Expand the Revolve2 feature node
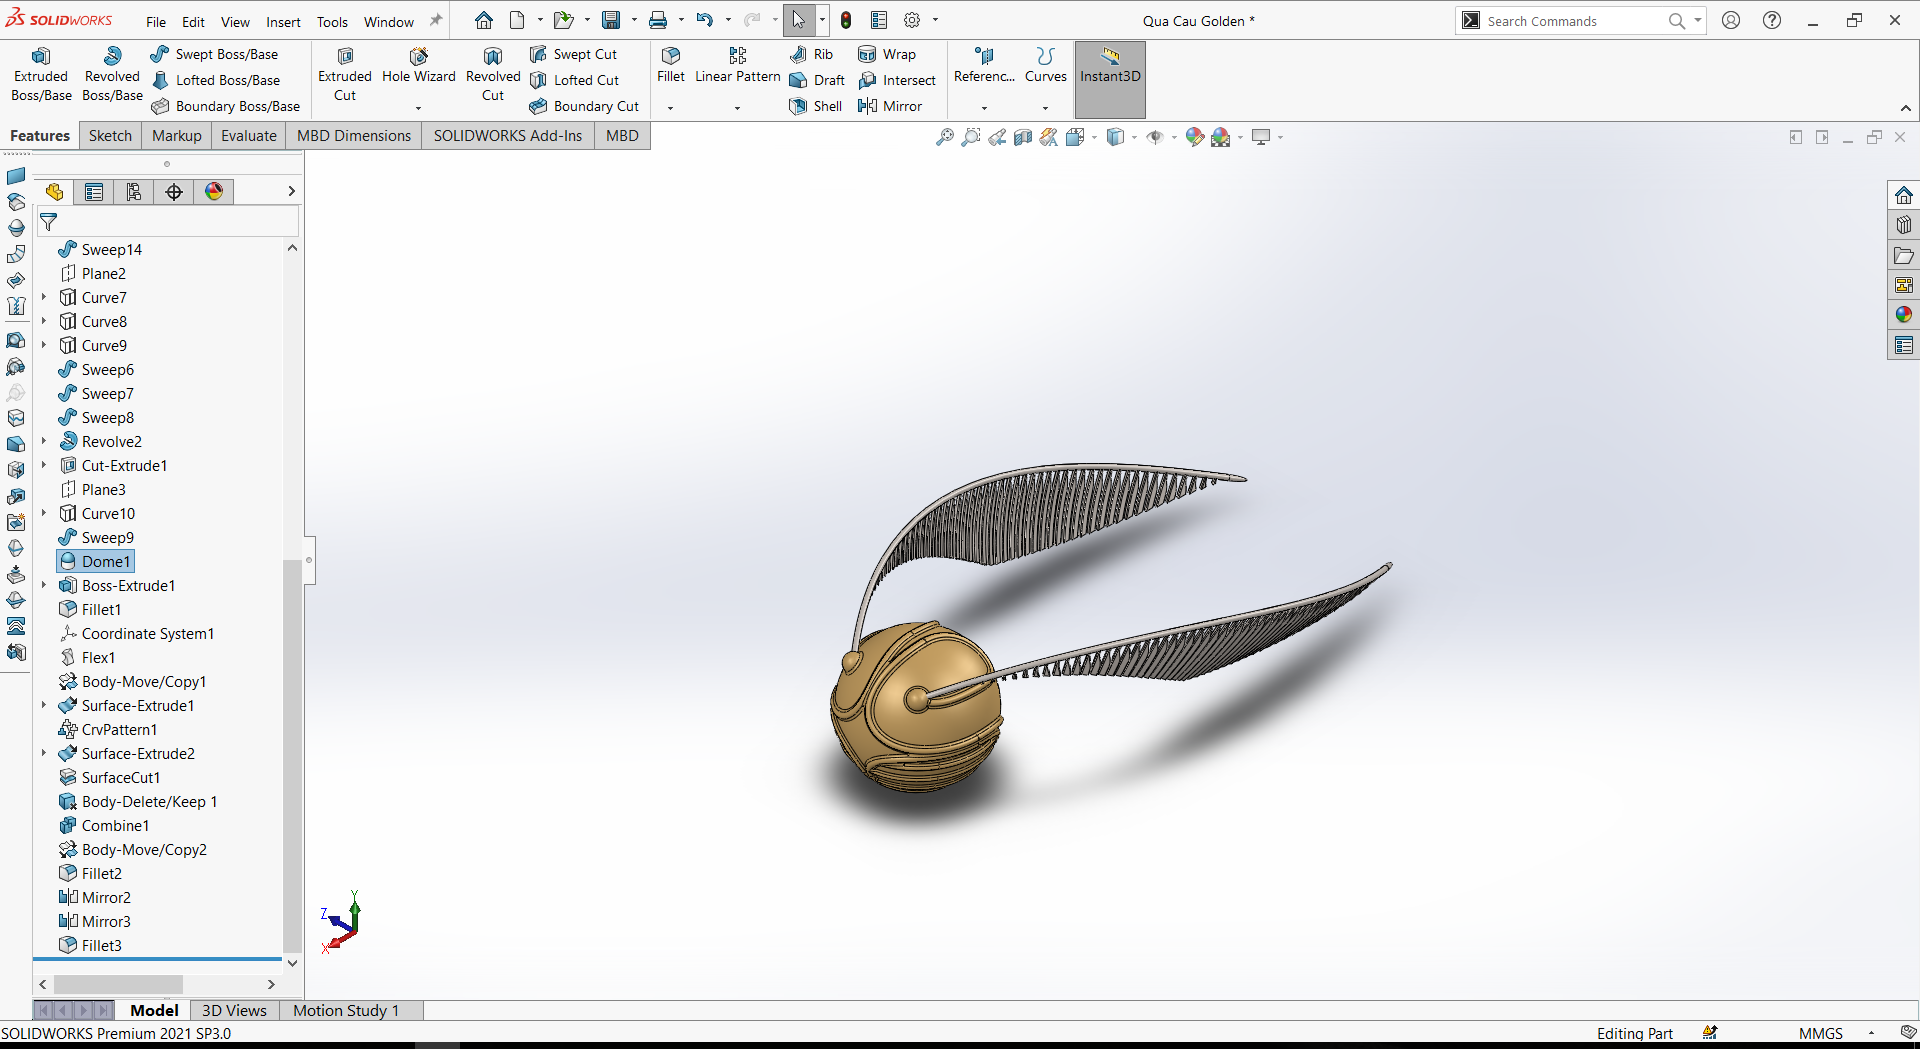The width and height of the screenshot is (1920, 1049). point(44,441)
